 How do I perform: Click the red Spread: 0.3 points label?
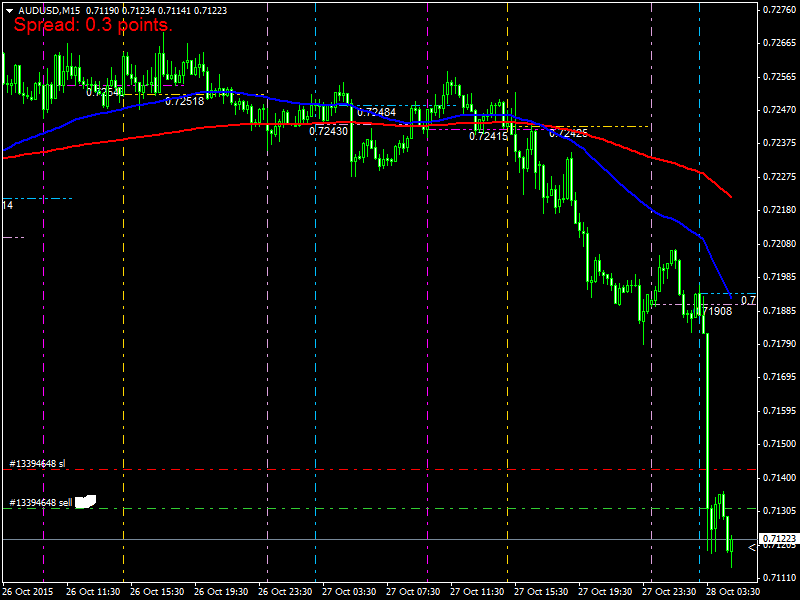[93, 26]
